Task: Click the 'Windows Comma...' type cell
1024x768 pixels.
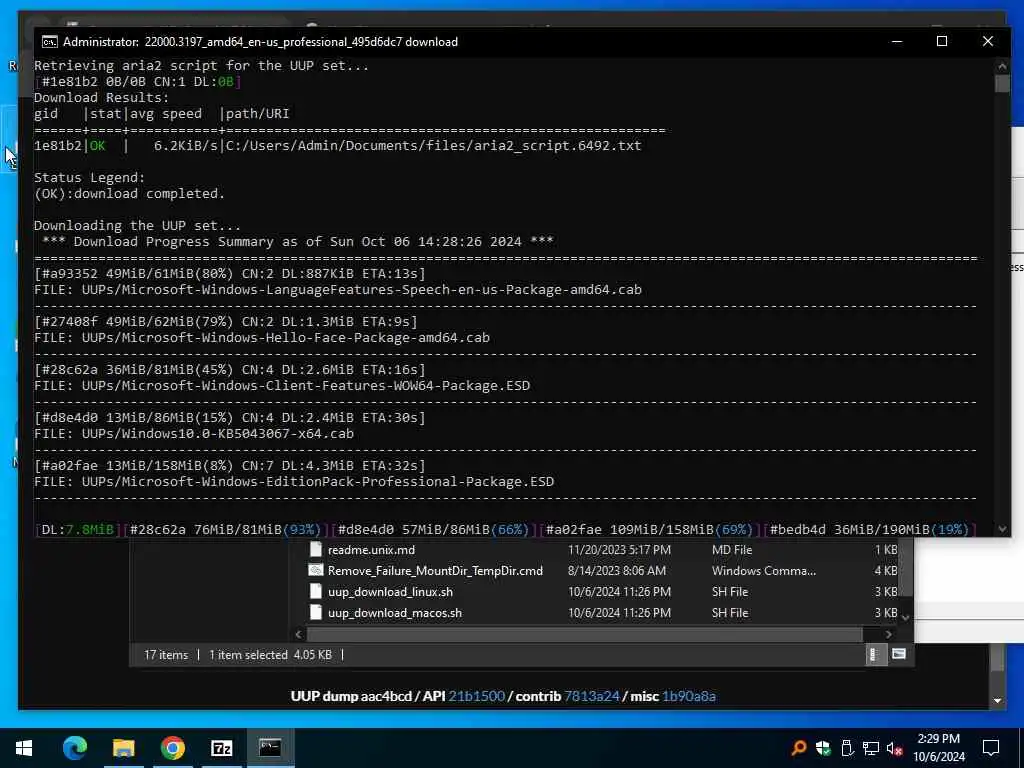Action: point(763,571)
